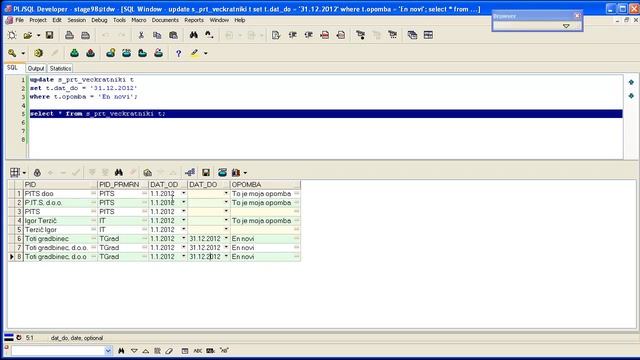Sort by the PID column header

coord(60,184)
